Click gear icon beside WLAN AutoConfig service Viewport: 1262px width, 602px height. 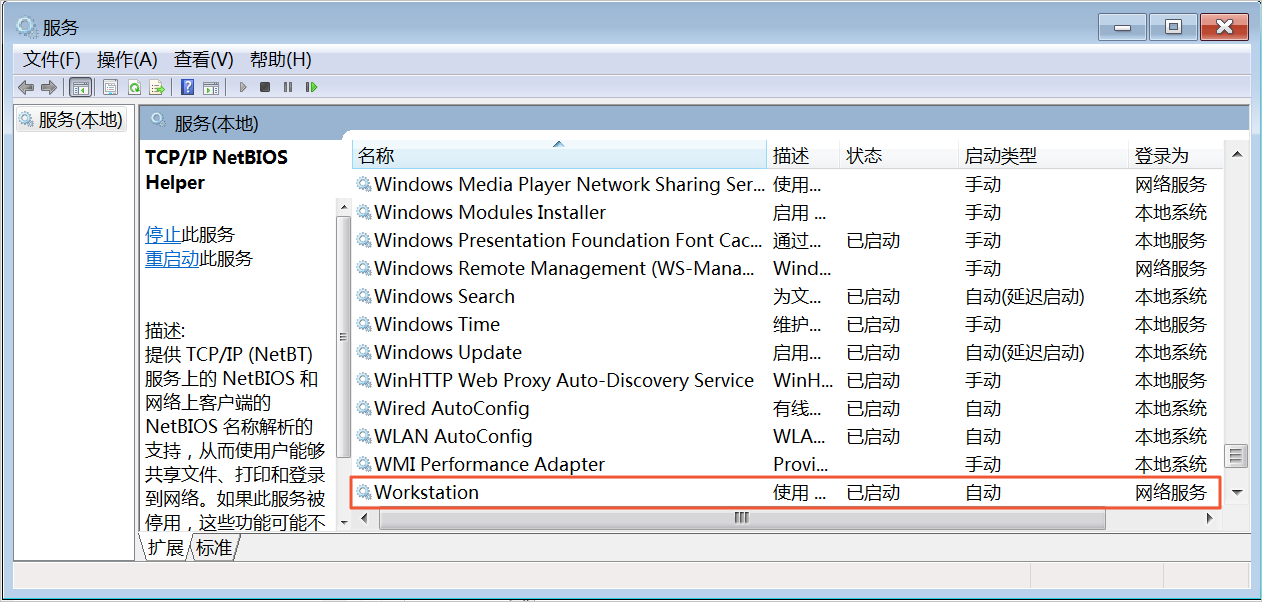(364, 436)
